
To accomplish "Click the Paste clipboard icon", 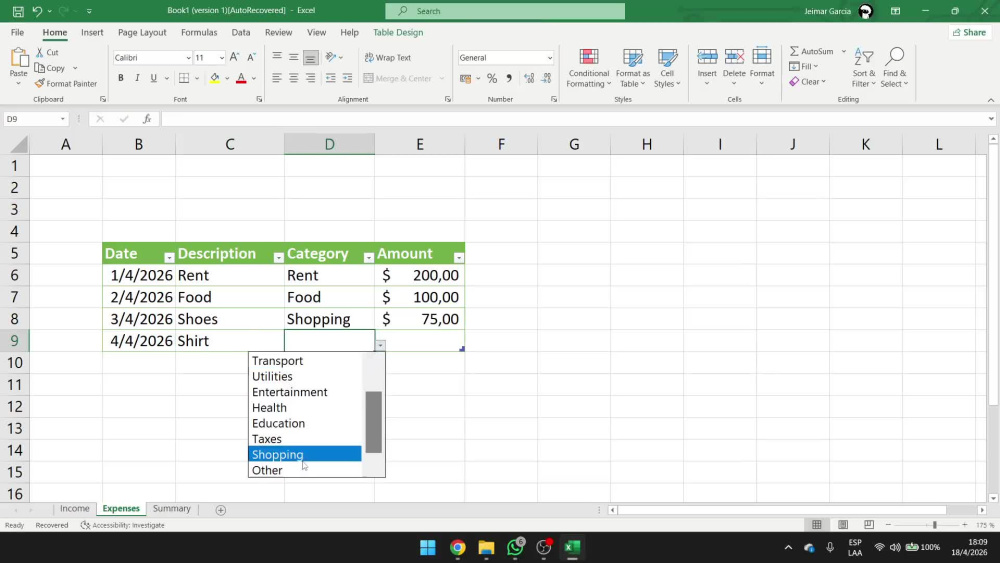I will tap(18, 59).
